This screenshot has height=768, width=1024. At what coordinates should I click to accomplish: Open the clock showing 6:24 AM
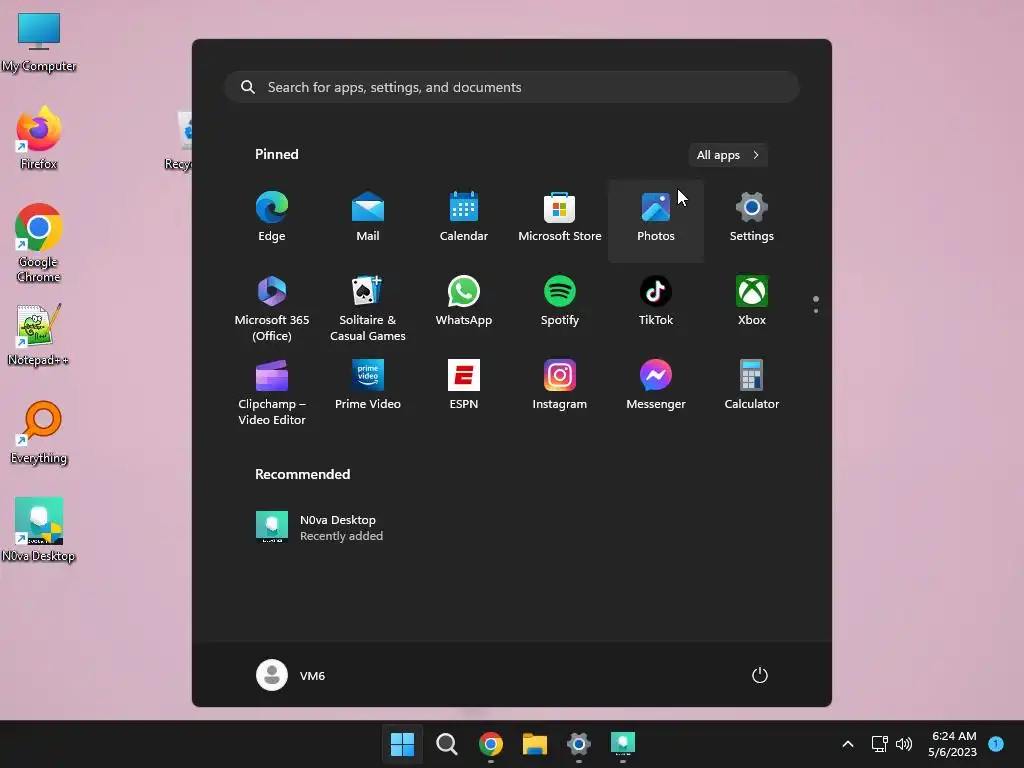coord(953,744)
